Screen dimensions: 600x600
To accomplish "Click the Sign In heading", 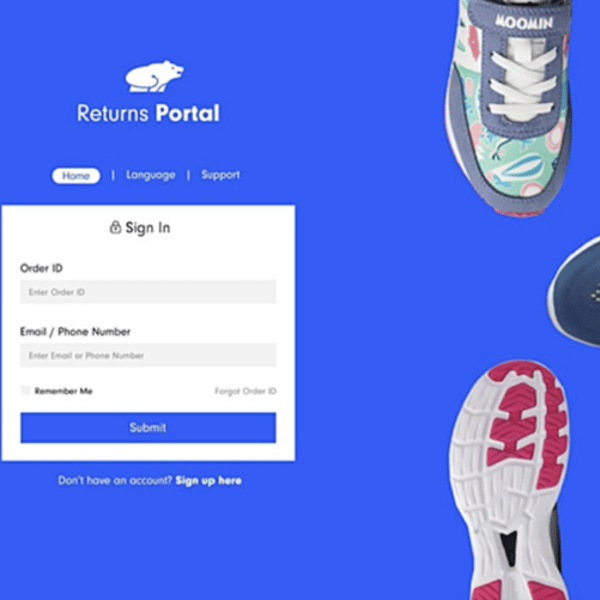I will [148, 228].
